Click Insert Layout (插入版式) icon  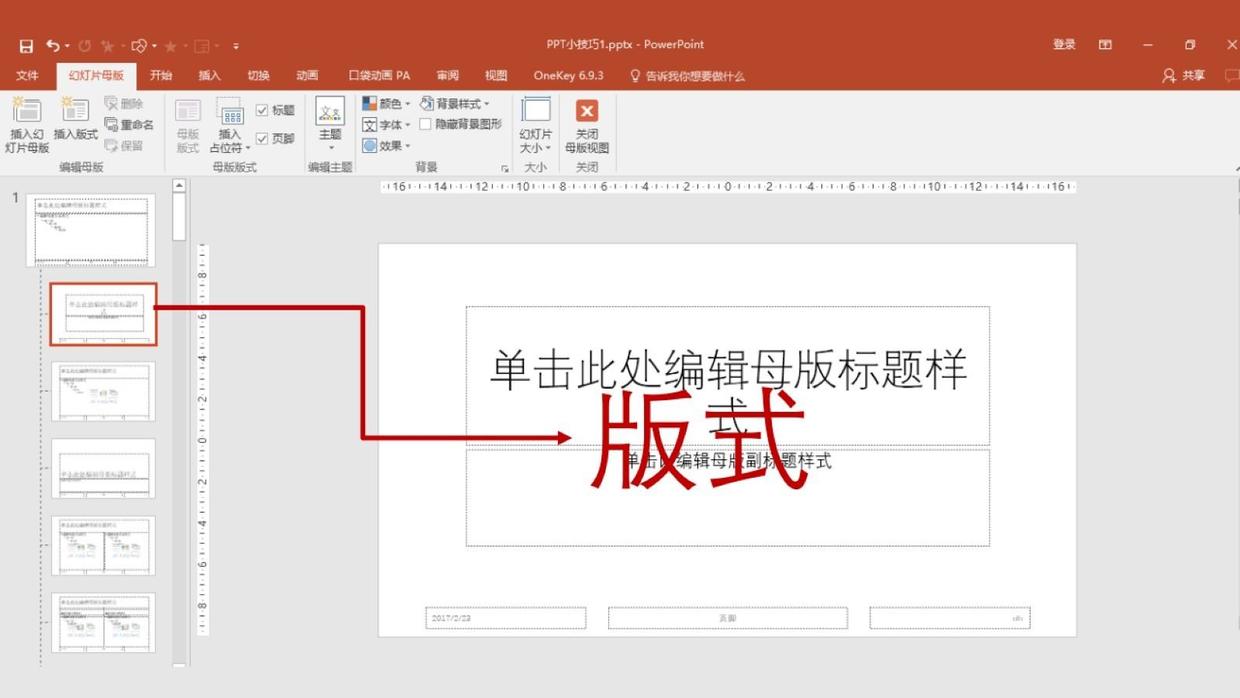tap(75, 111)
